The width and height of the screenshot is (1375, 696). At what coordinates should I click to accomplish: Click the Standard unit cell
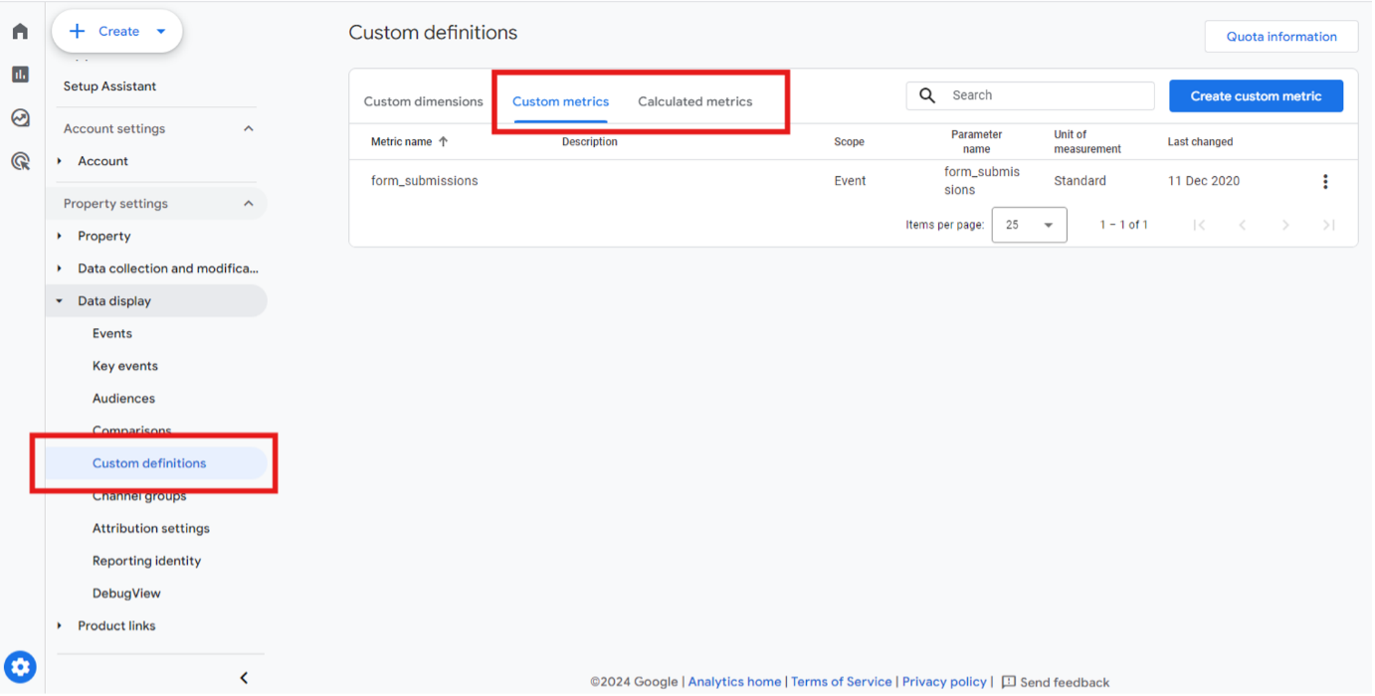click(x=1080, y=181)
